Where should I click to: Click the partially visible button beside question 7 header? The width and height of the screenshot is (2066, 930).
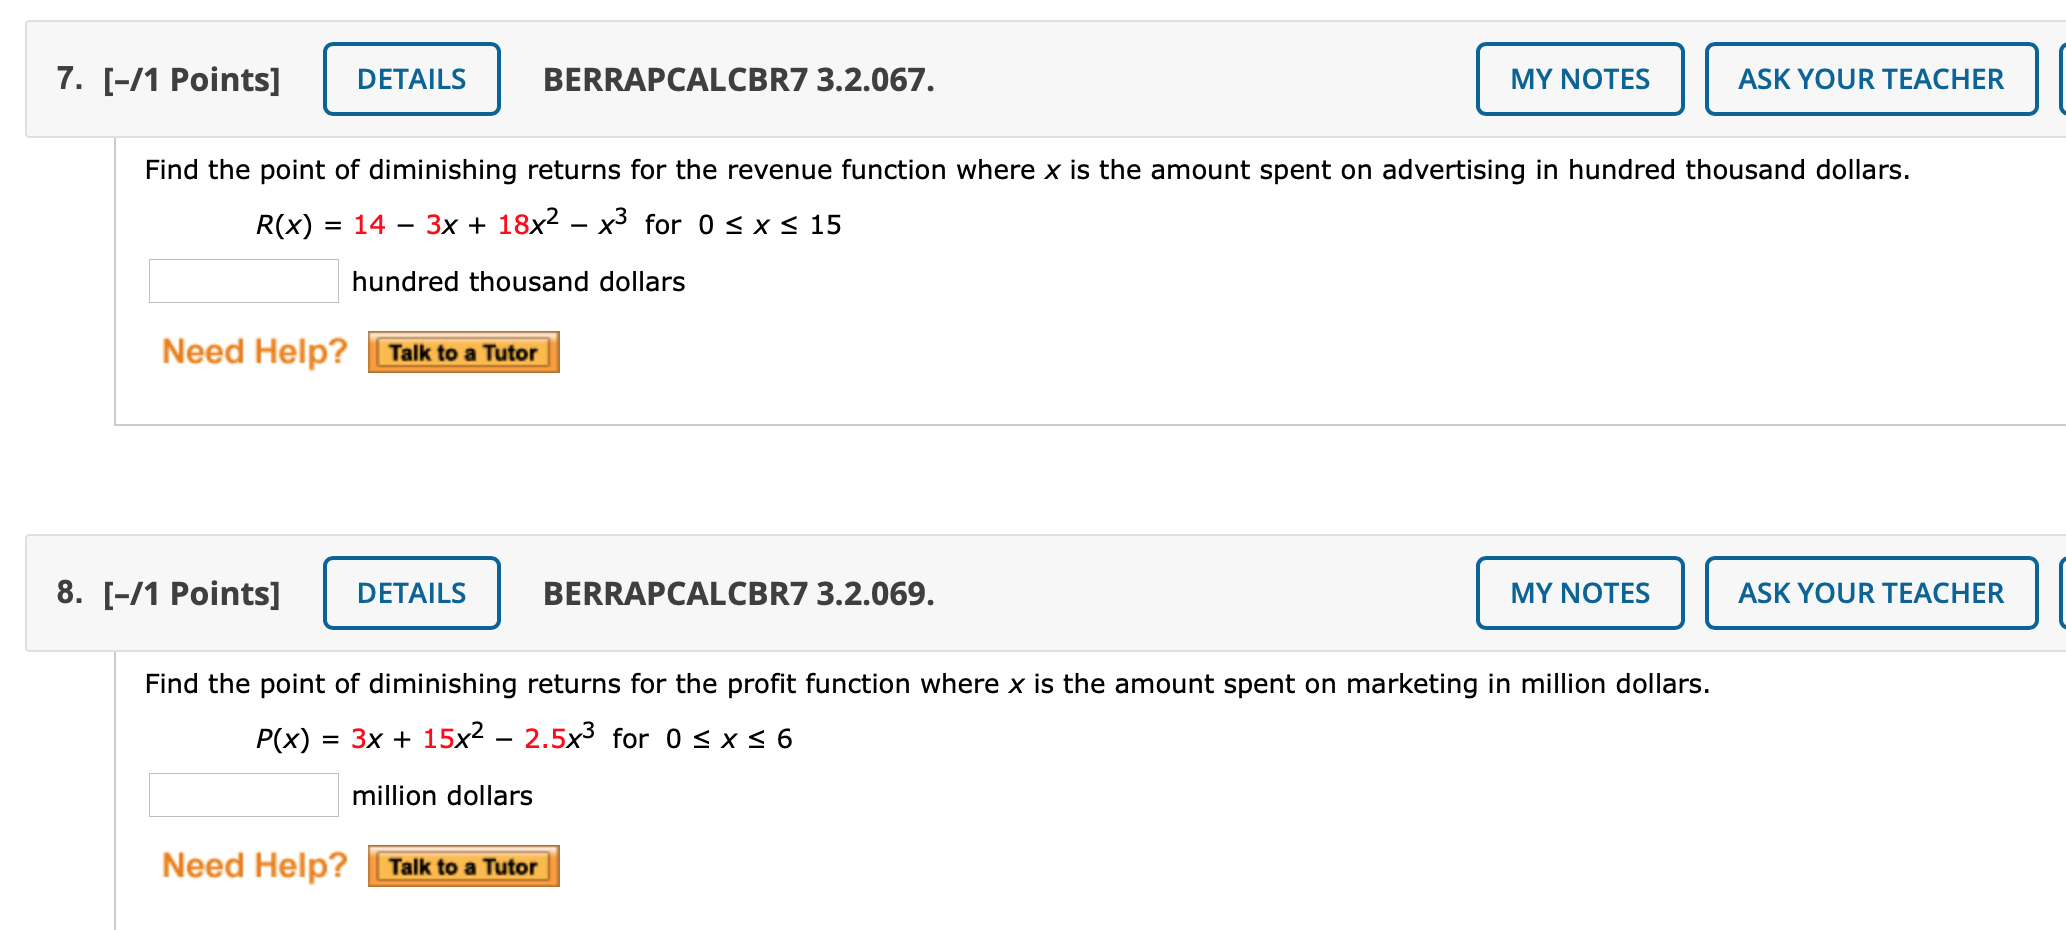pos(2060,79)
